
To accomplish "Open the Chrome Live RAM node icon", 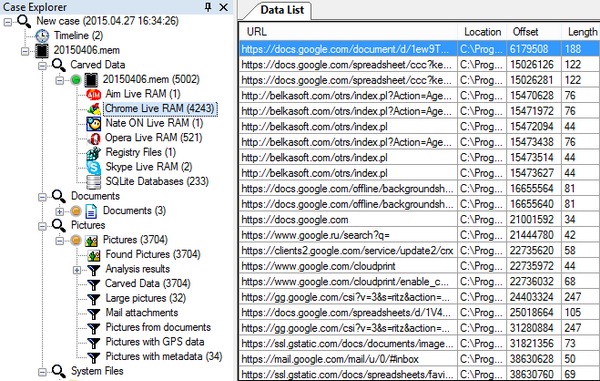I will 93,109.
